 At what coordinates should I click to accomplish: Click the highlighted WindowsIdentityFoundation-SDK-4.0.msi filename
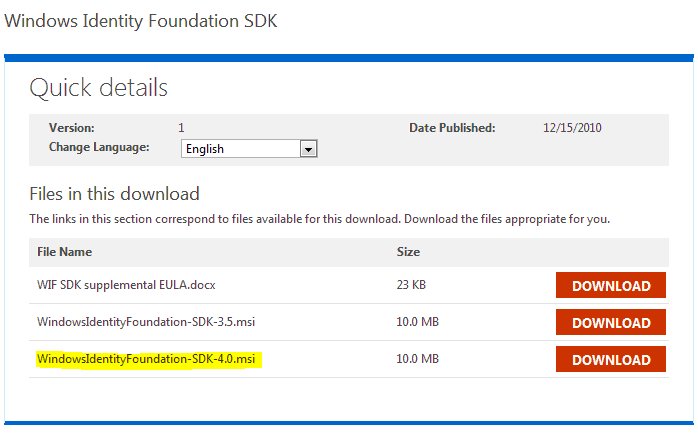pos(149,359)
